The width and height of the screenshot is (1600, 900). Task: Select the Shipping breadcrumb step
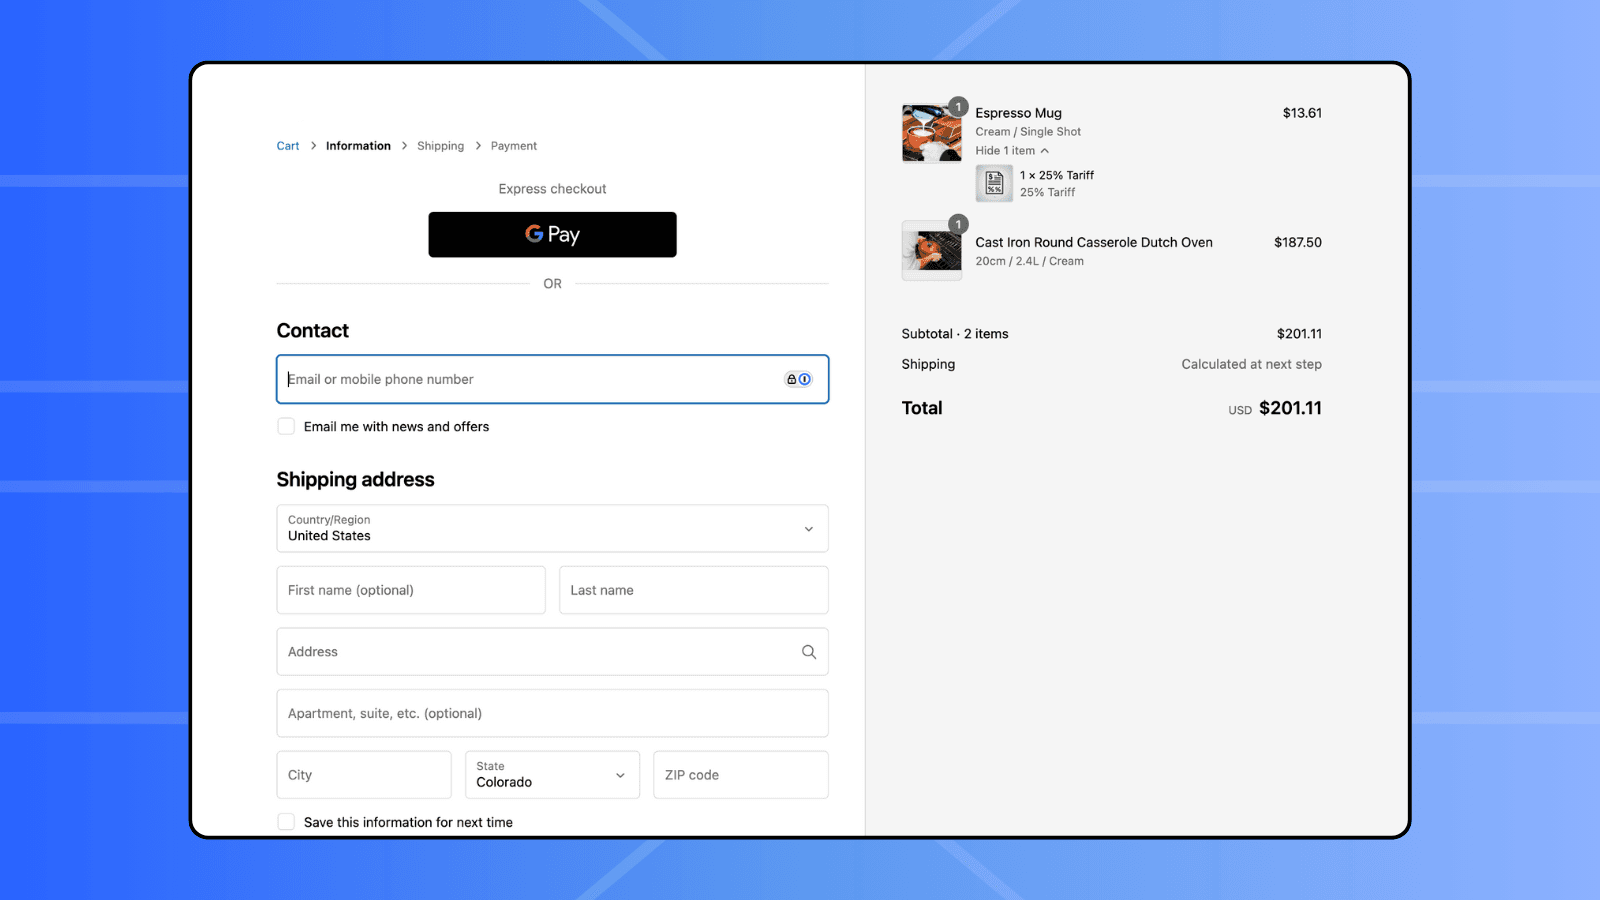440,146
